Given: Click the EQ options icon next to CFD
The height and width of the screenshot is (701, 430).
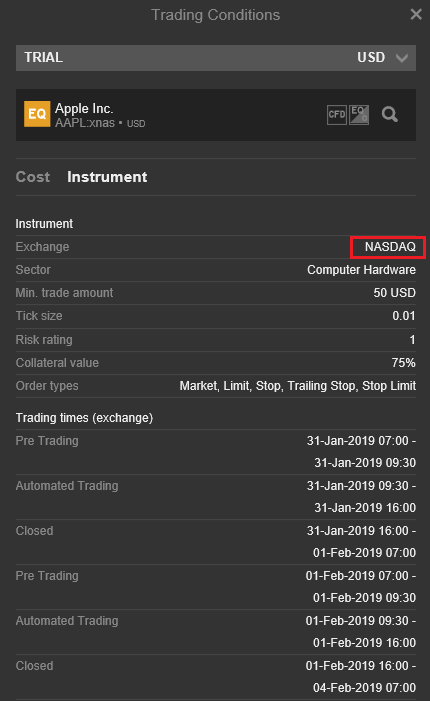Looking at the screenshot, I should (x=359, y=115).
